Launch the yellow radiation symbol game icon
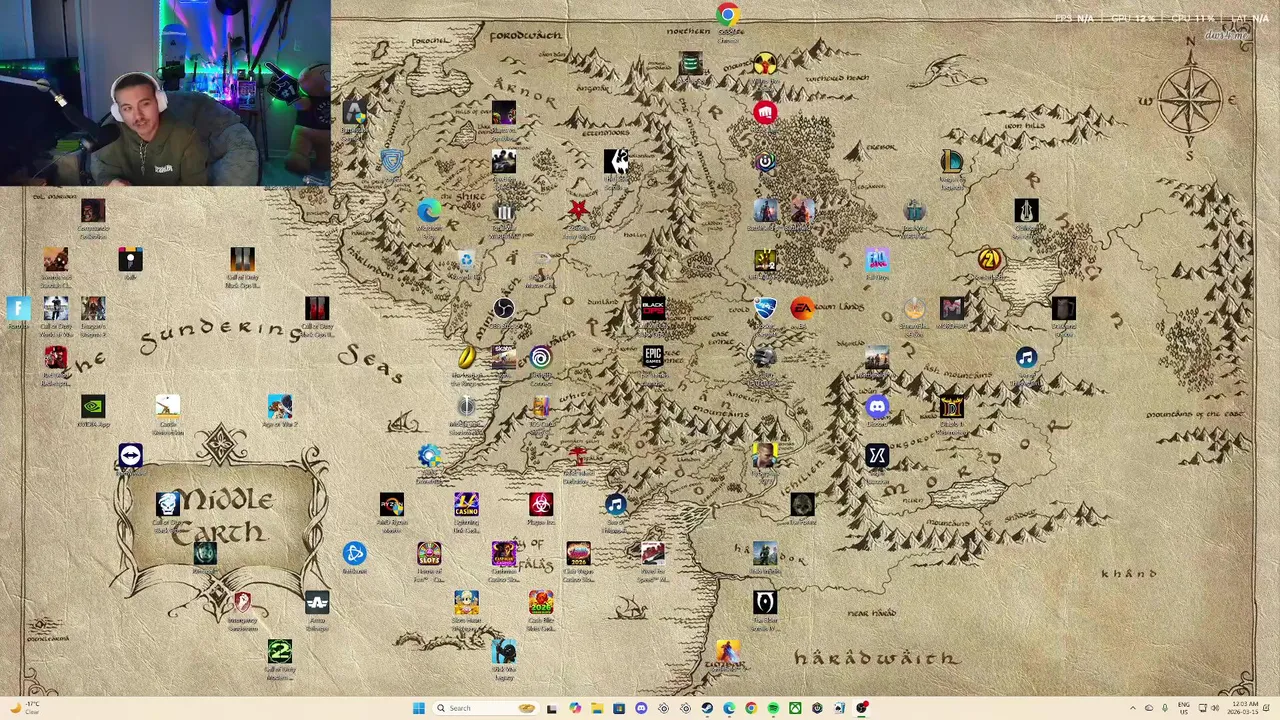1280x720 pixels. click(765, 64)
